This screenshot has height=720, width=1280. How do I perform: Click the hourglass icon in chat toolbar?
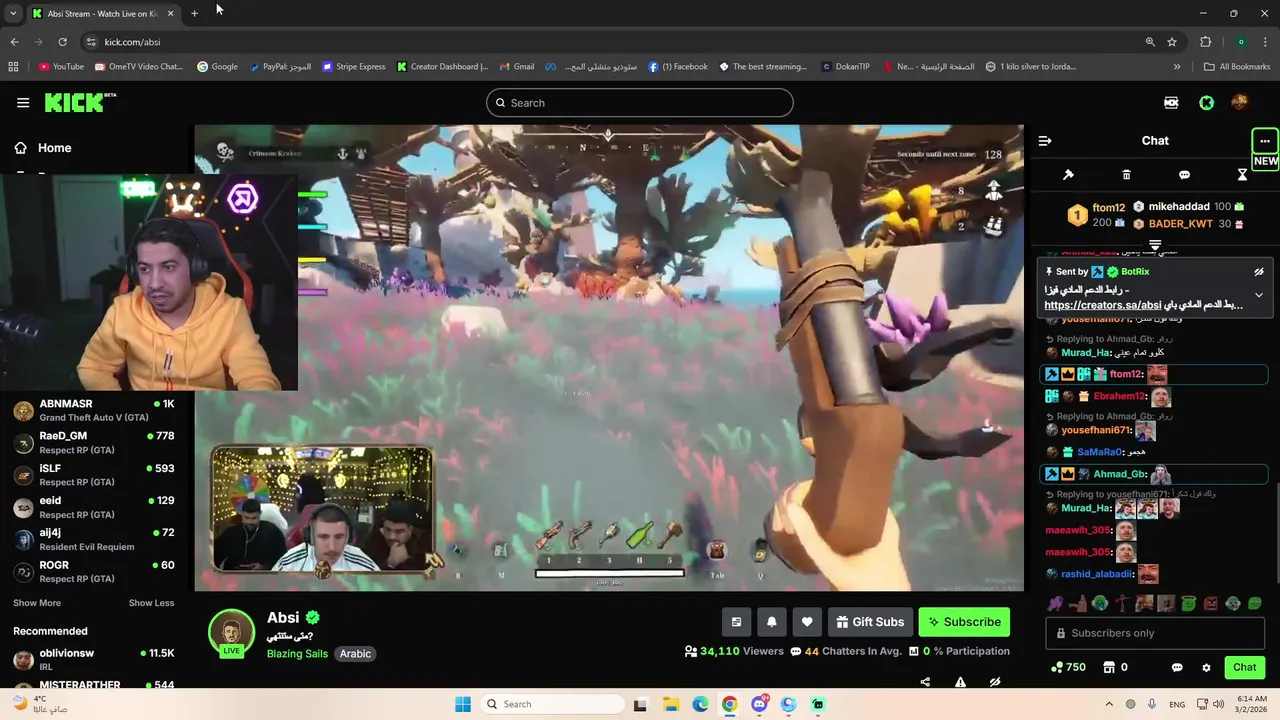point(1242,175)
